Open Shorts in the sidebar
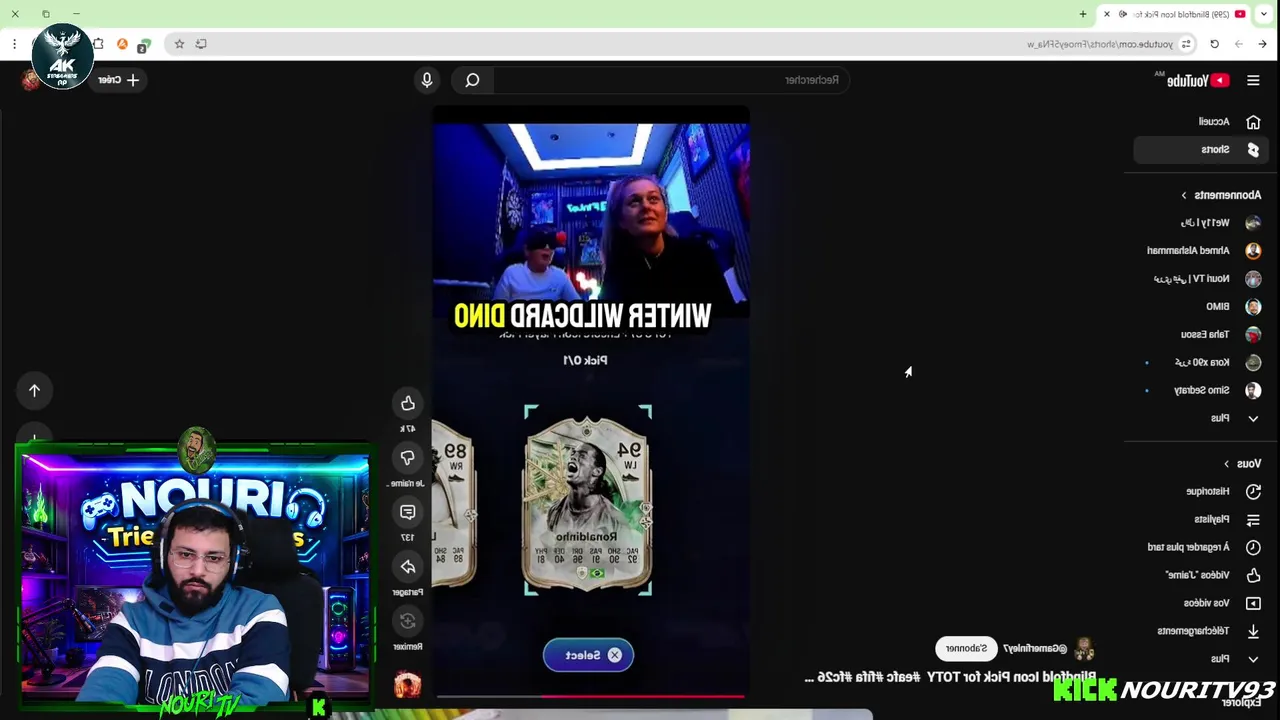Image resolution: width=1280 pixels, height=720 pixels. 1201,149
